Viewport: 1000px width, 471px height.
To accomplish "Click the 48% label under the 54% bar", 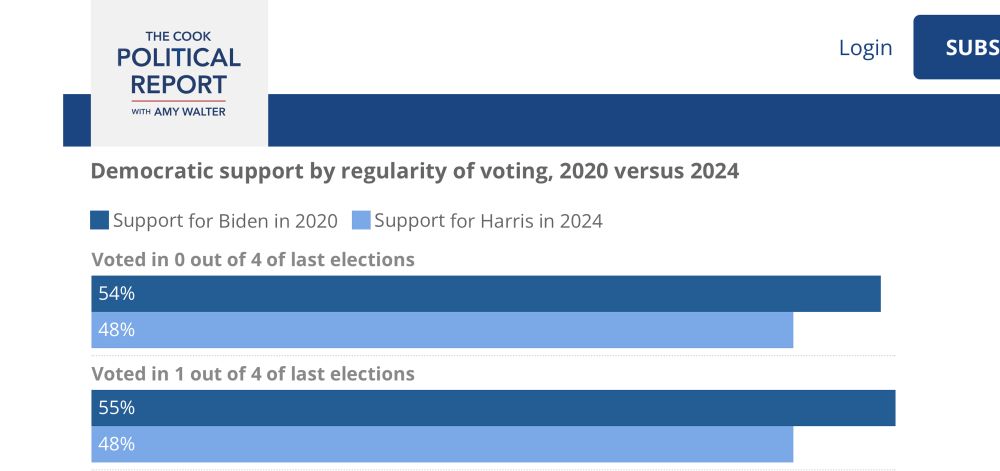I will point(116,330).
